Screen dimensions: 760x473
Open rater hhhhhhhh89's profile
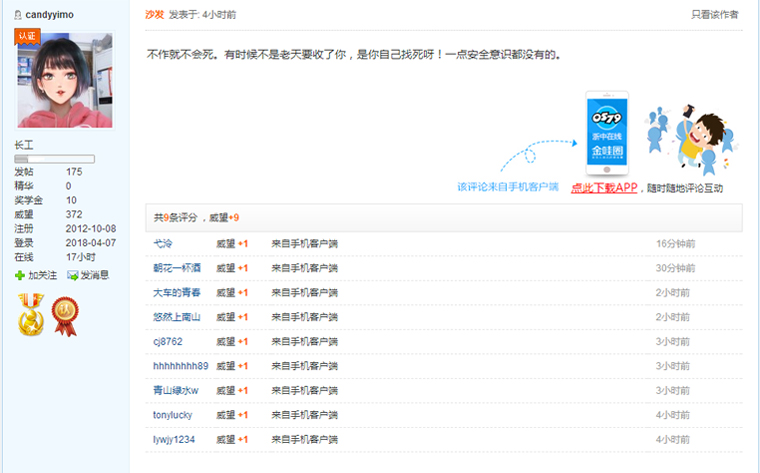[x=181, y=366]
